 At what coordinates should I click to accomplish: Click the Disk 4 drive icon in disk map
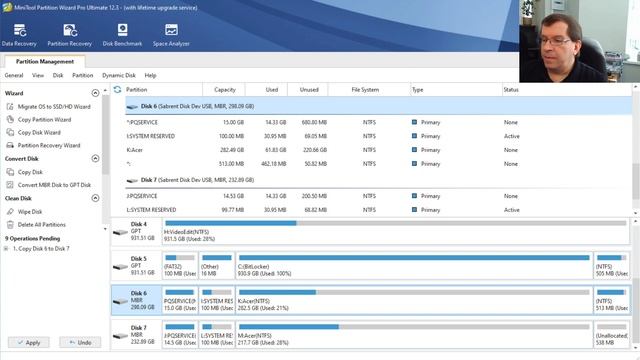[120, 232]
